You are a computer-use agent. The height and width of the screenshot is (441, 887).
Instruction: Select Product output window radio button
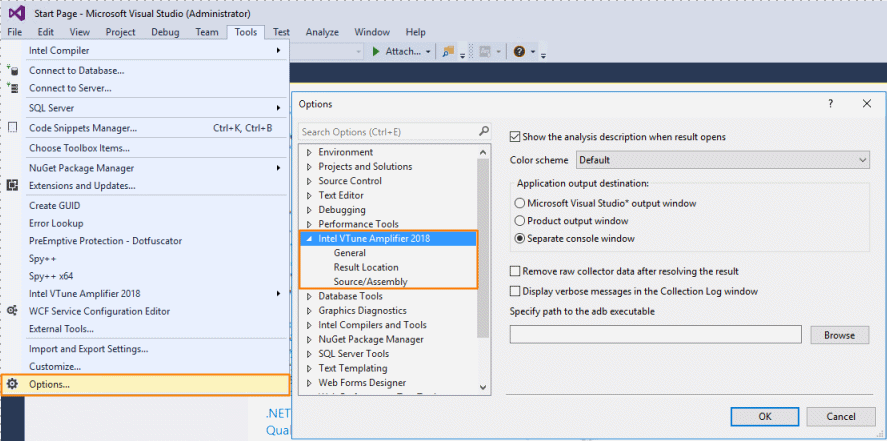(x=519, y=221)
